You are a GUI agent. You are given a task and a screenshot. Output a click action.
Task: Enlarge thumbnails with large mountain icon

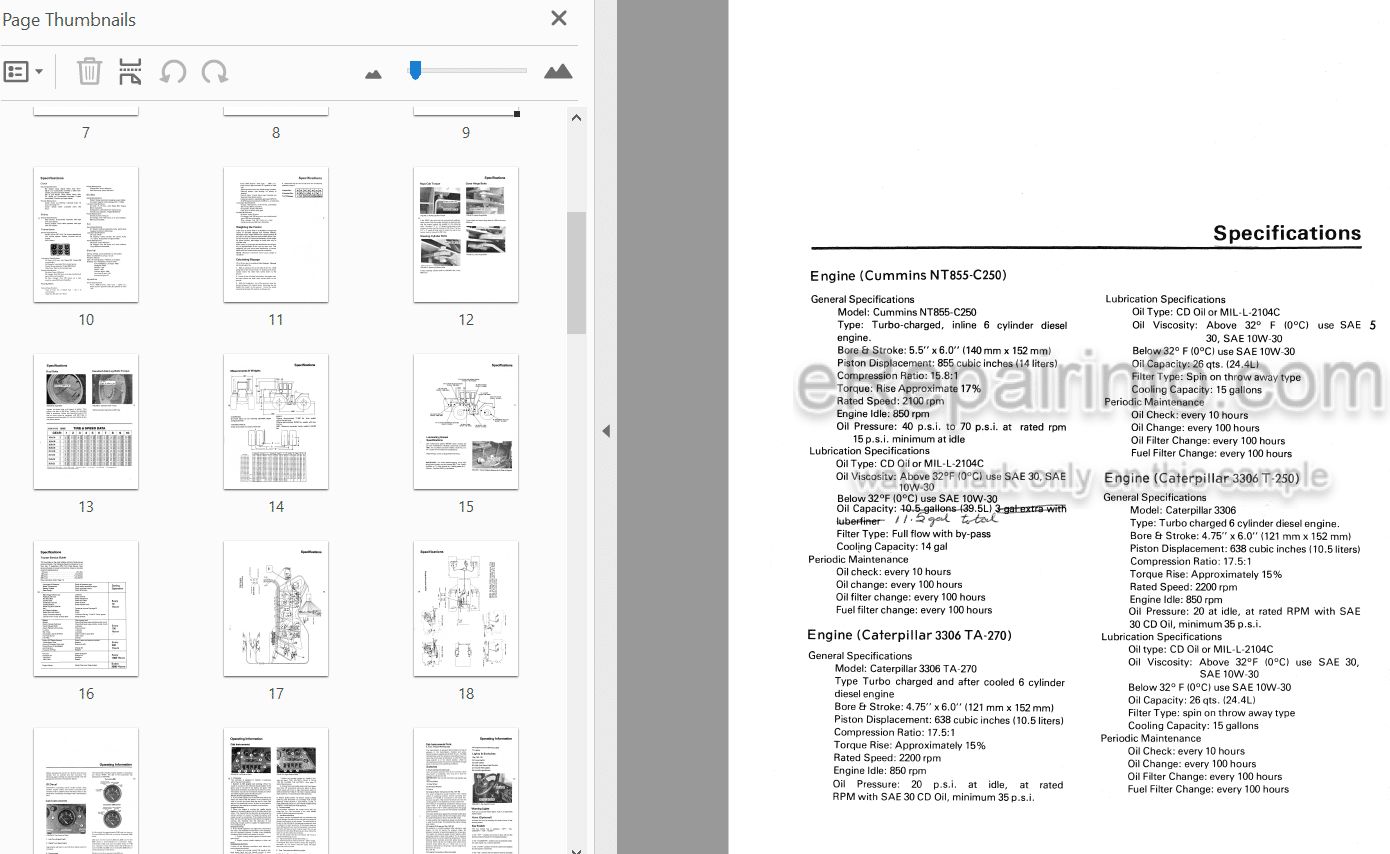coord(558,71)
